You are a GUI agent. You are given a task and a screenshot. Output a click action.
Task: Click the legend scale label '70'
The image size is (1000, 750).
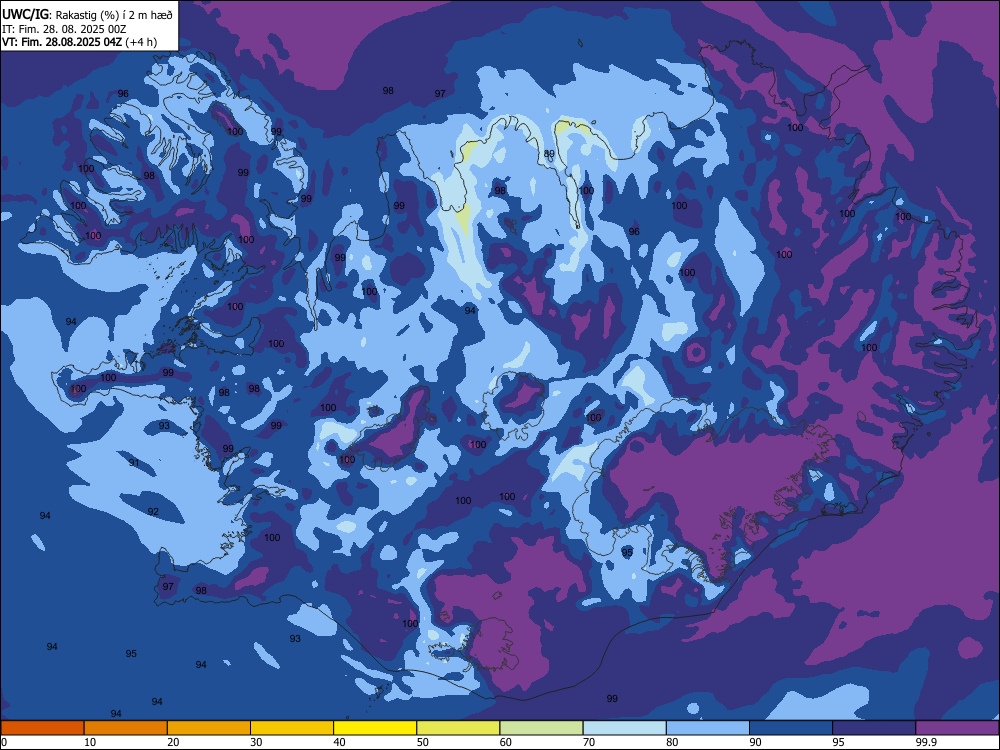click(x=589, y=742)
